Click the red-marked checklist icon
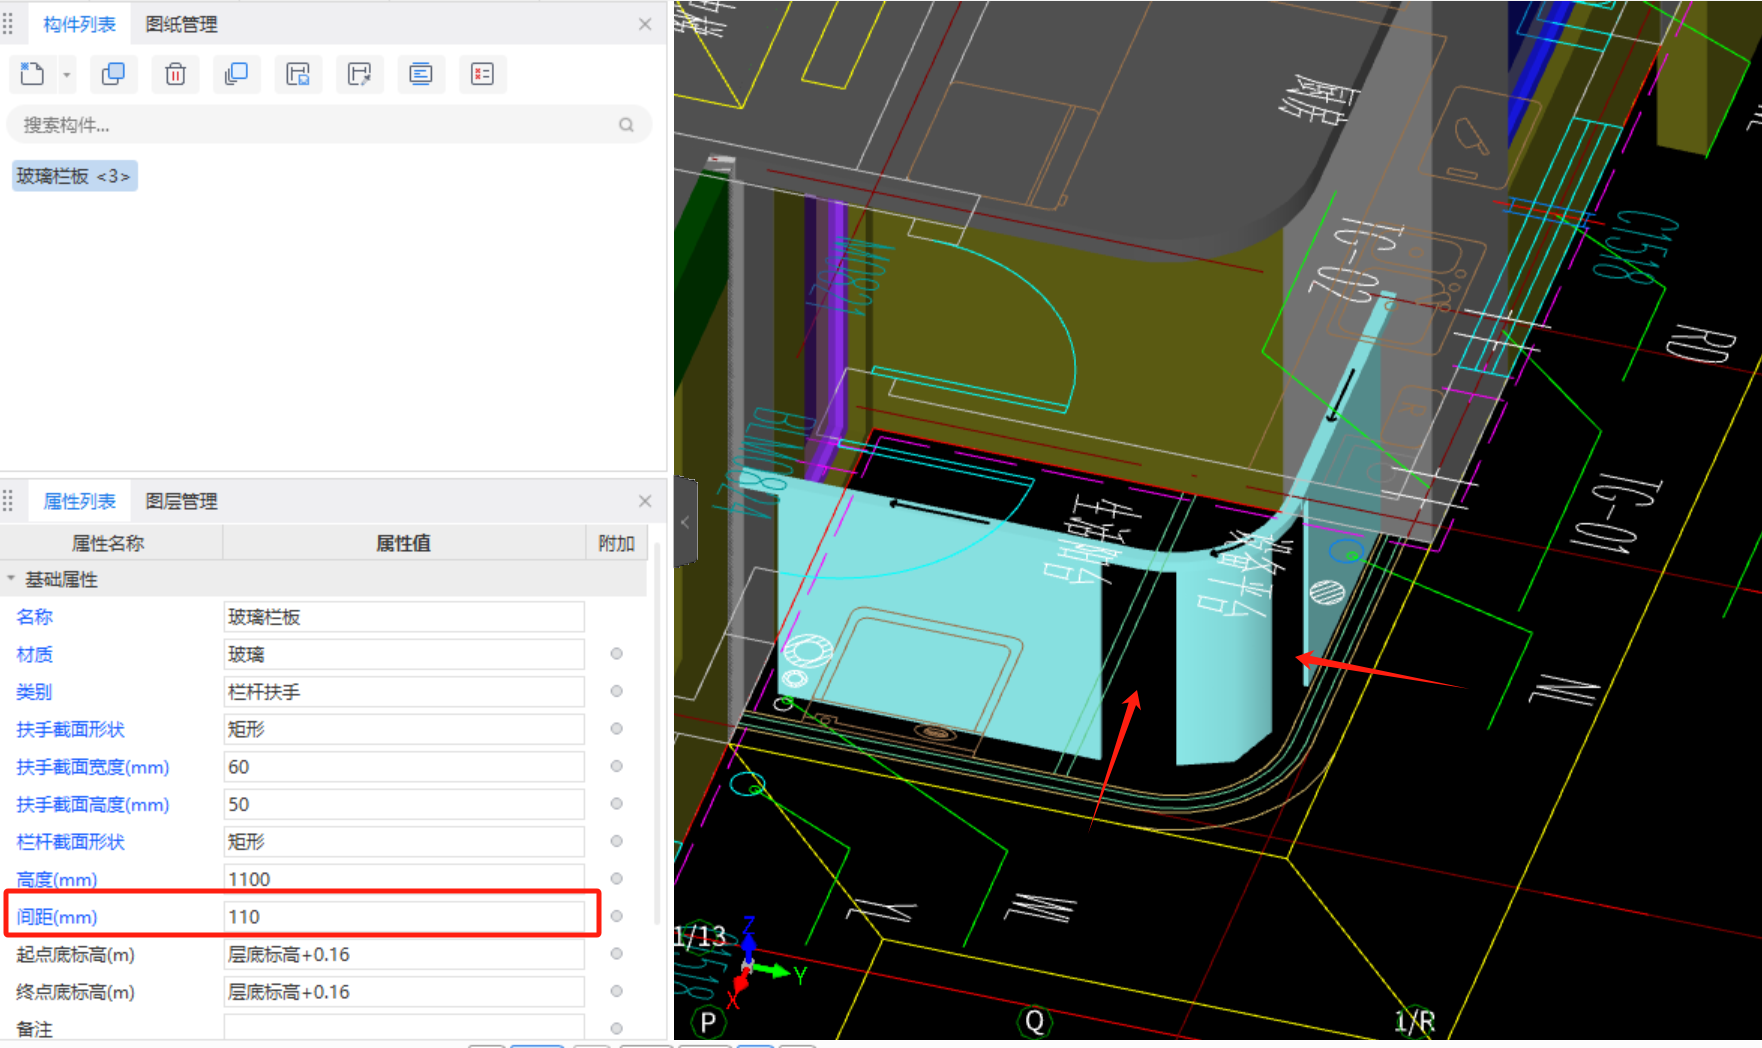This screenshot has height=1048, width=1762. [482, 74]
